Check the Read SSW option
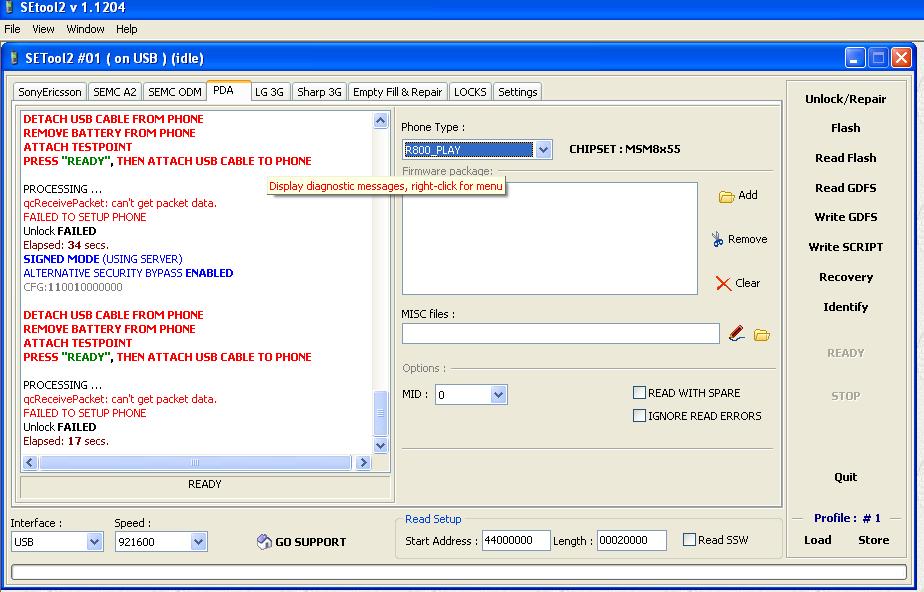924x592 pixels. tap(689, 540)
